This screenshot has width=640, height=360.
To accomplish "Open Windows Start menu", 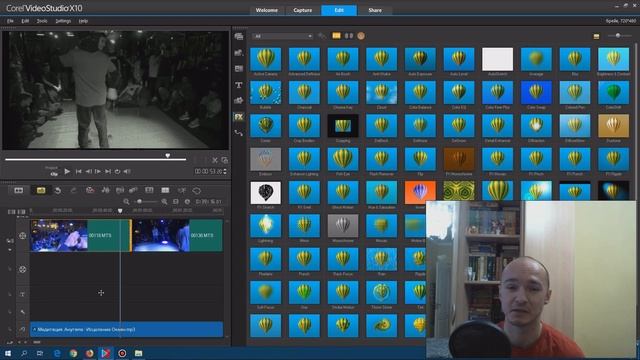I will coord(8,353).
